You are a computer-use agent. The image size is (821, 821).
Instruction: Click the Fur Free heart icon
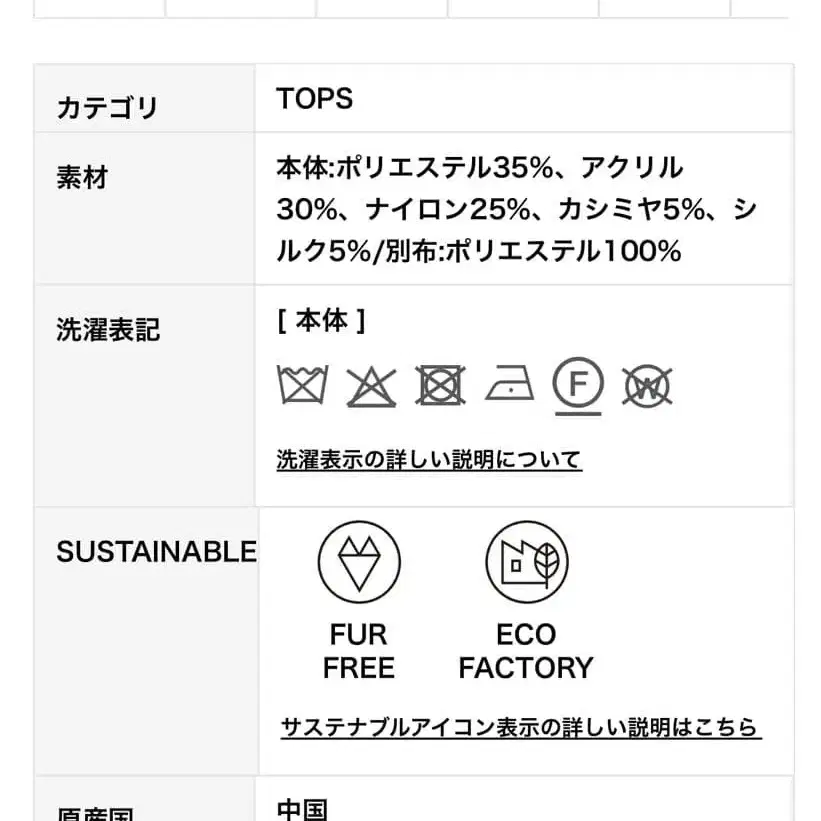(359, 562)
